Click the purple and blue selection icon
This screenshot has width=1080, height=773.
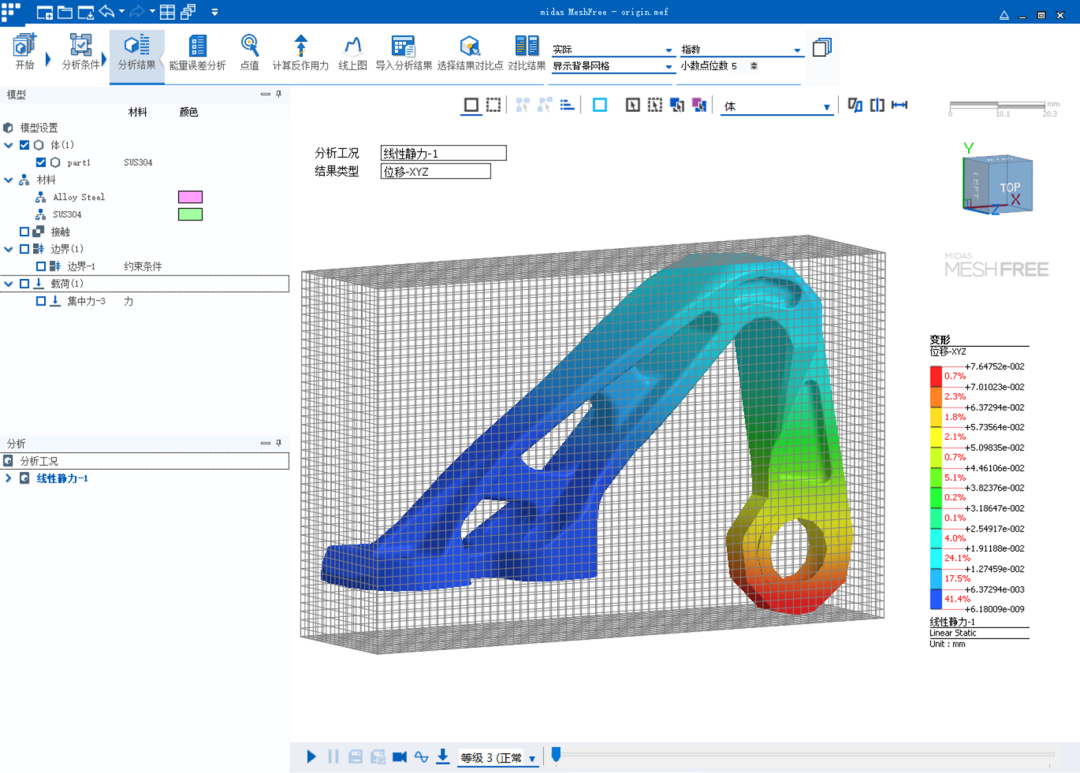click(699, 105)
